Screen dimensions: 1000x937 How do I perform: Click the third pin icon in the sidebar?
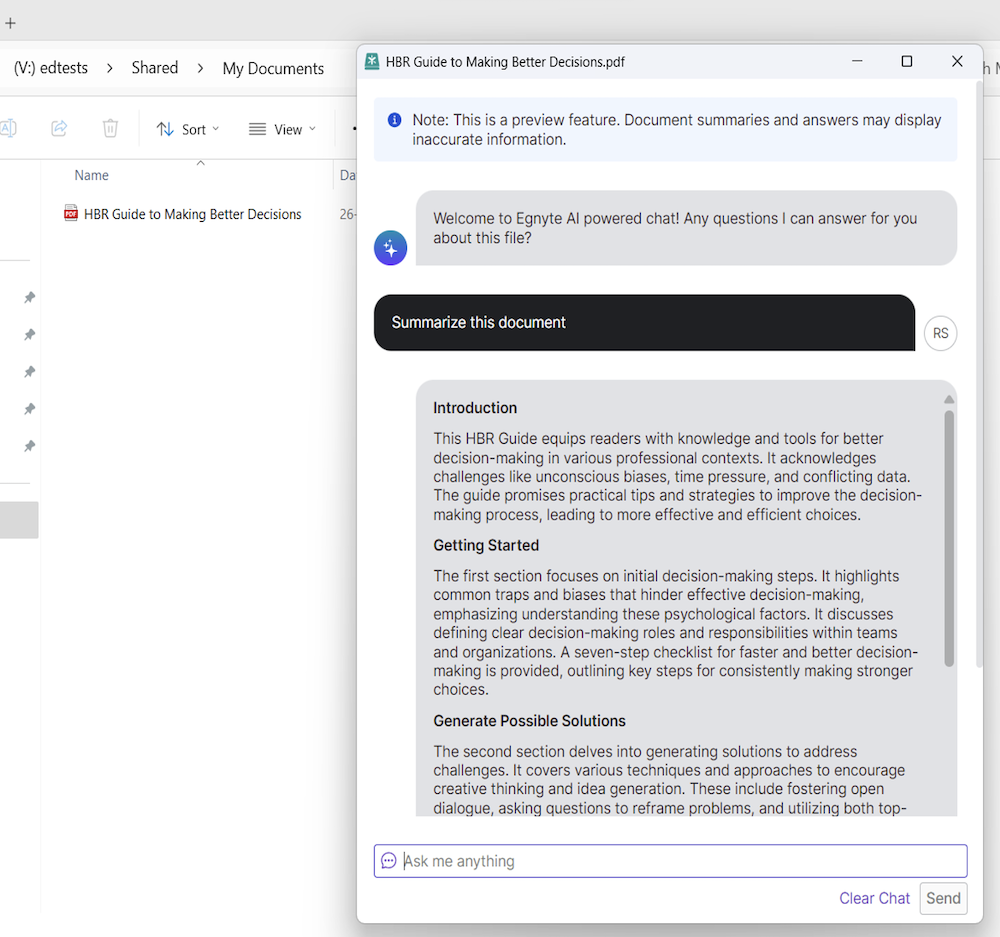[x=29, y=371]
